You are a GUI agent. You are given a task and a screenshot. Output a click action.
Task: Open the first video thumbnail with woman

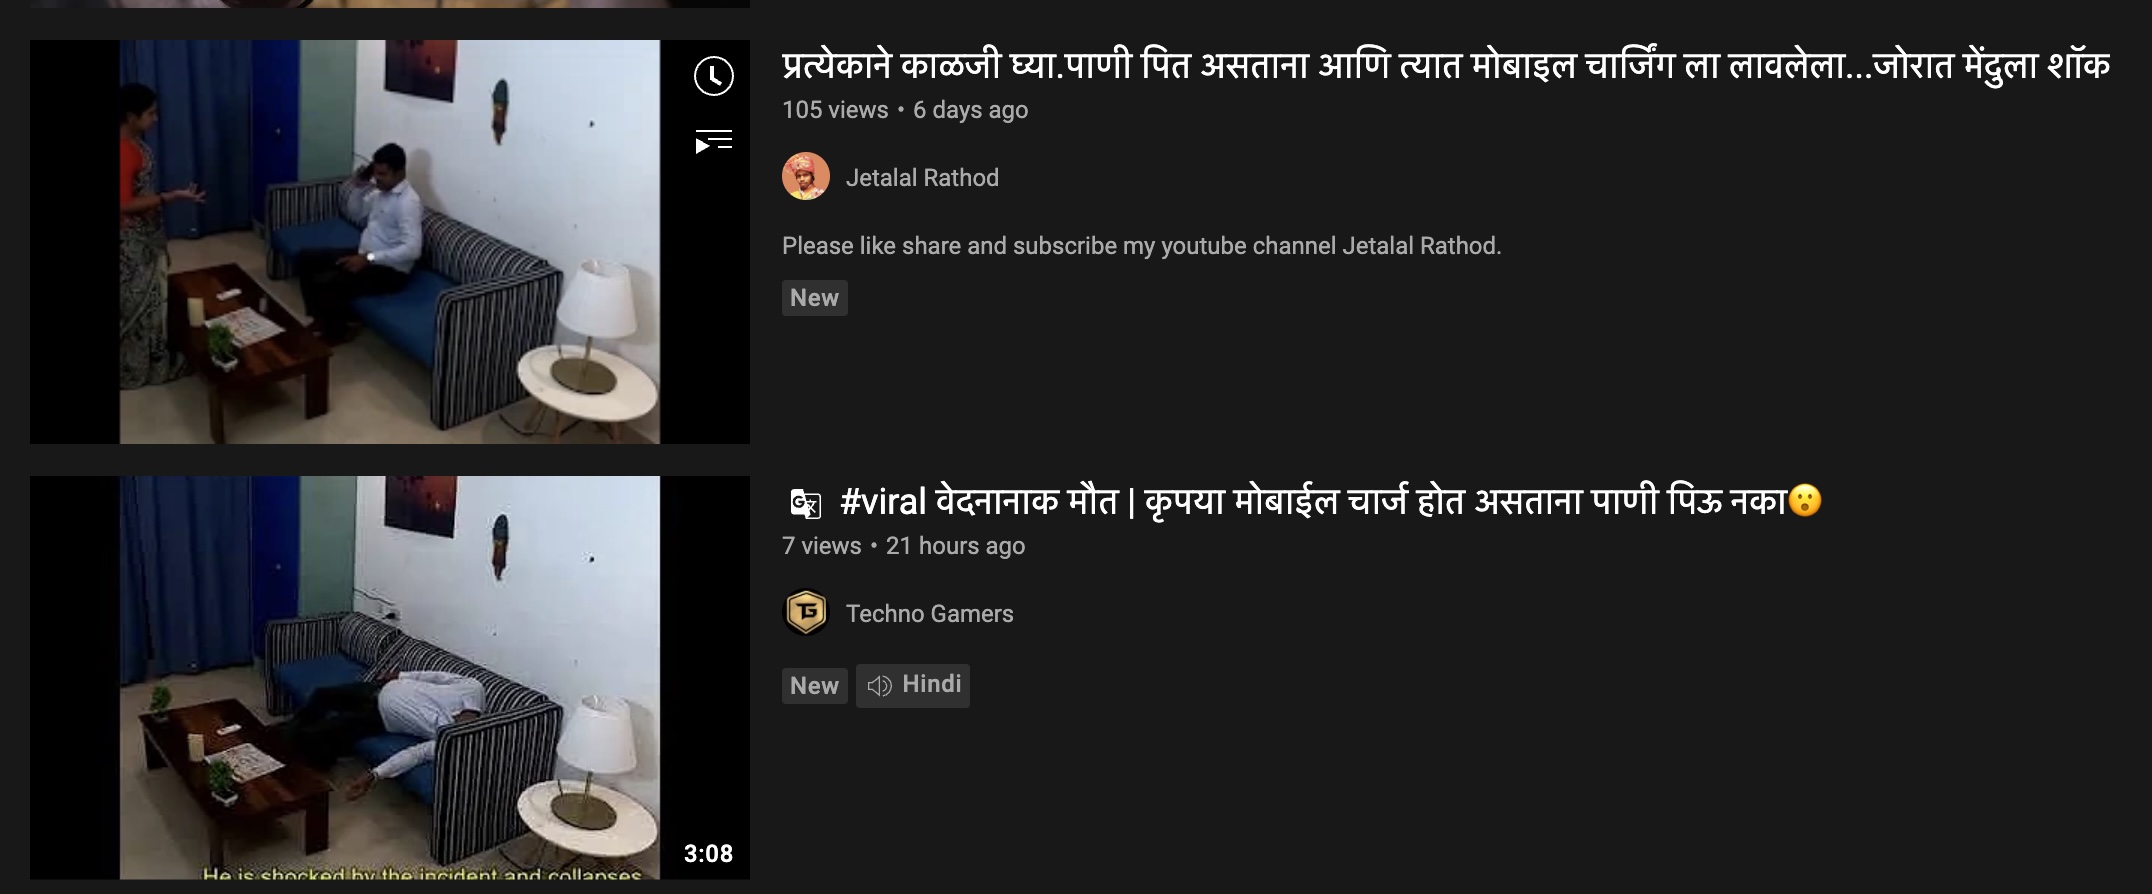tap(390, 242)
